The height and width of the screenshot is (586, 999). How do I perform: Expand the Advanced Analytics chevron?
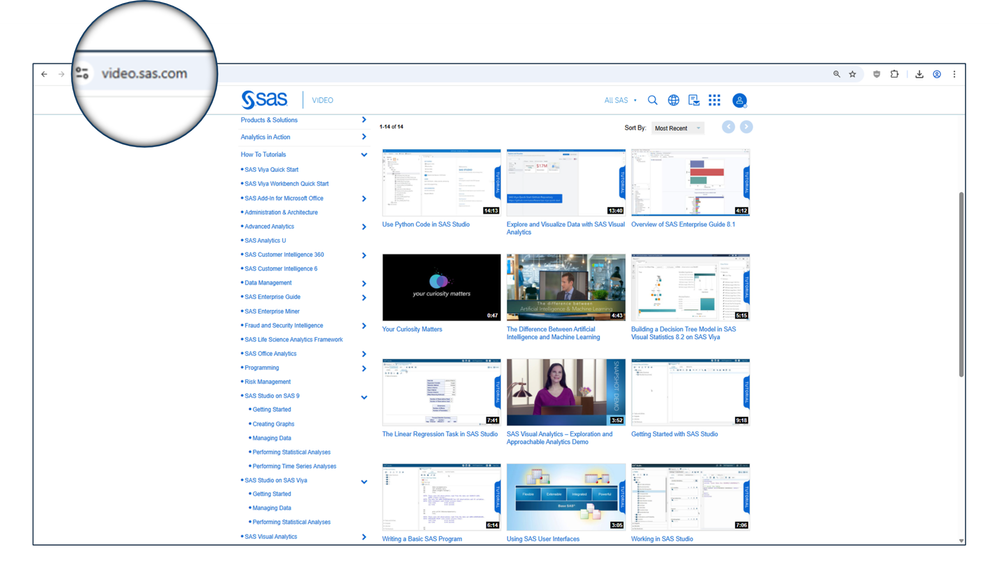pos(364,227)
